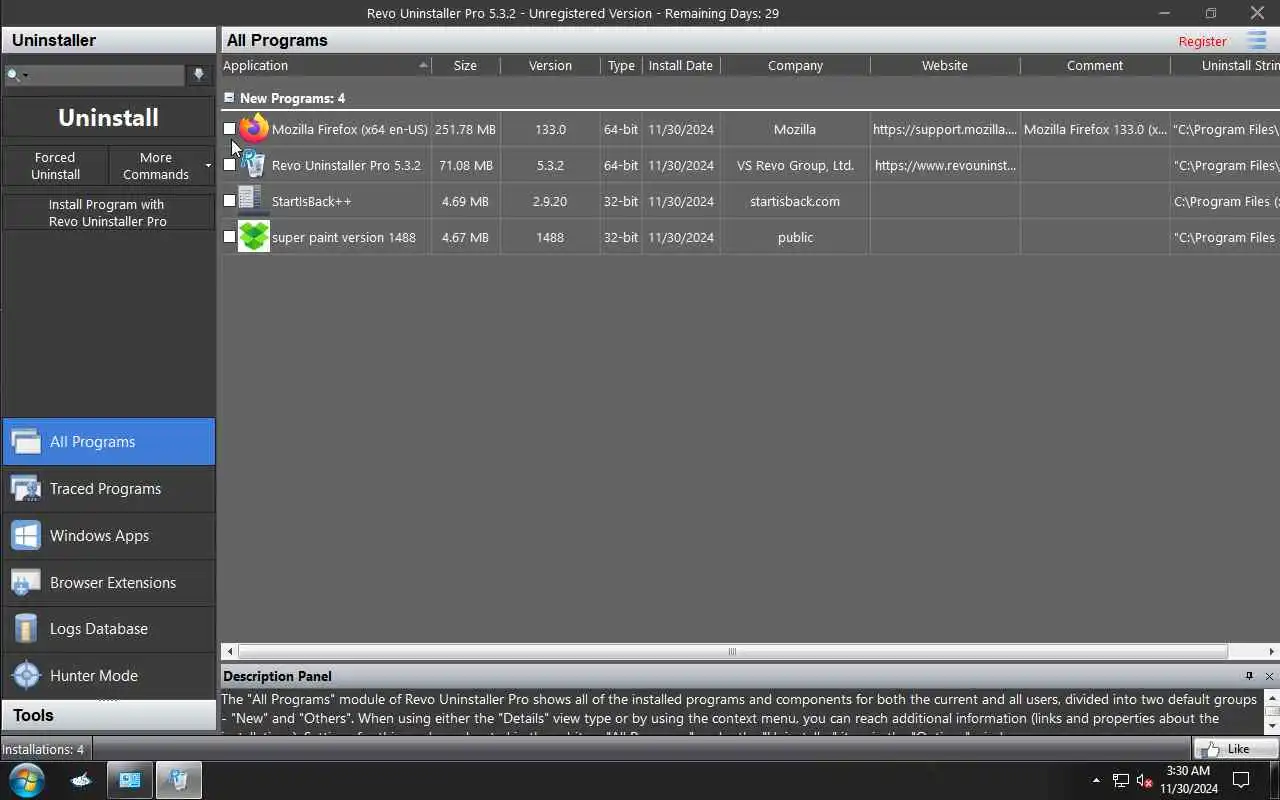Sort by the Version column header
Image resolution: width=1280 pixels, height=800 pixels.
pyautogui.click(x=550, y=65)
